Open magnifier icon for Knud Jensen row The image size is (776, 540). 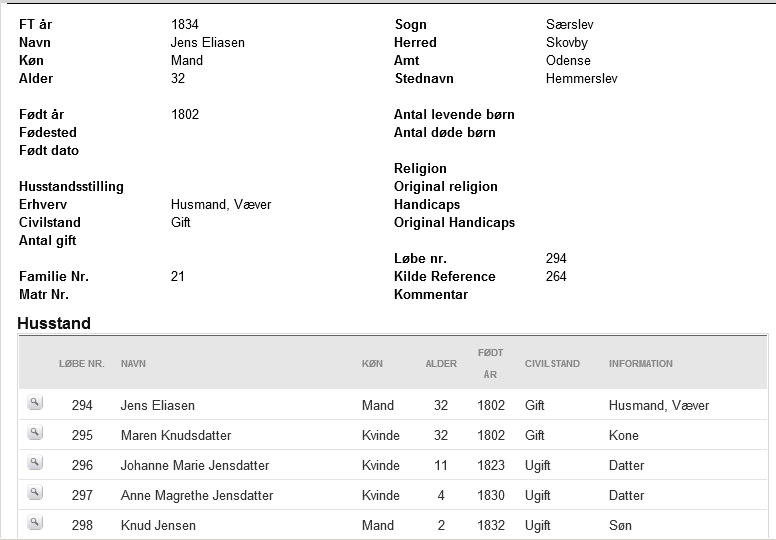35,523
